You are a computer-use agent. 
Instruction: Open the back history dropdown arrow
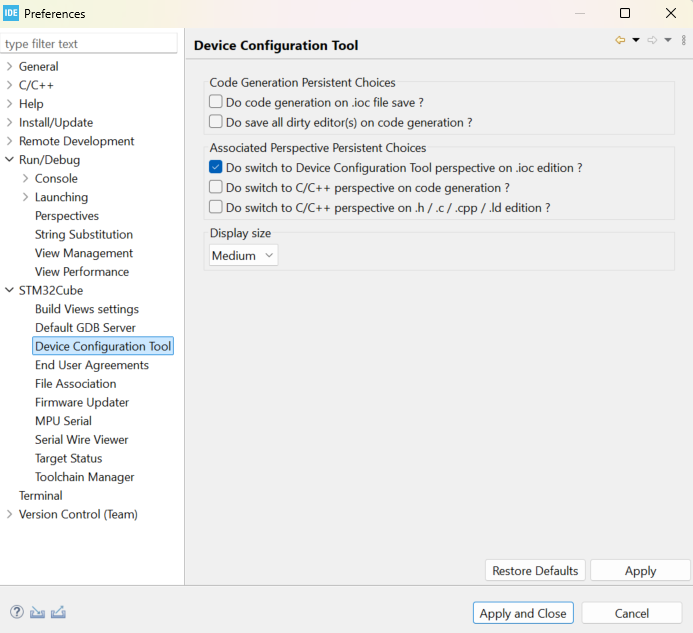(x=635, y=40)
